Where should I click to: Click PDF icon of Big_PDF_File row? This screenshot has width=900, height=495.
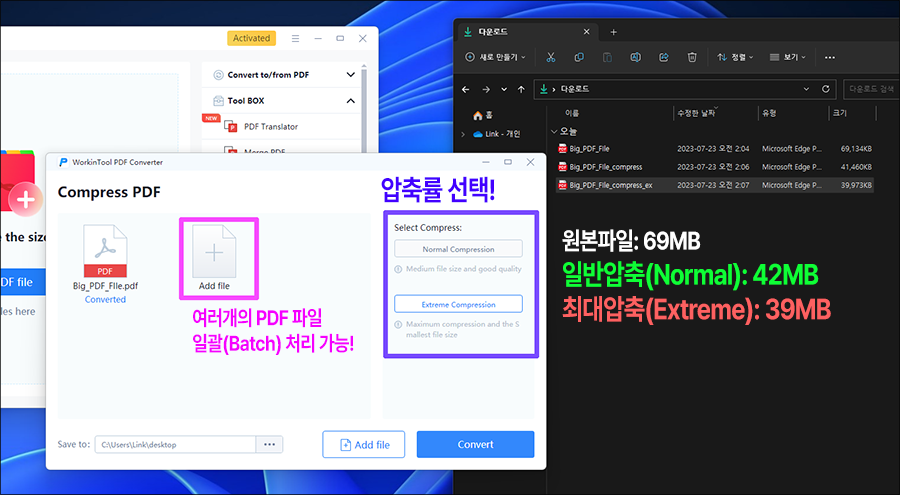562,149
